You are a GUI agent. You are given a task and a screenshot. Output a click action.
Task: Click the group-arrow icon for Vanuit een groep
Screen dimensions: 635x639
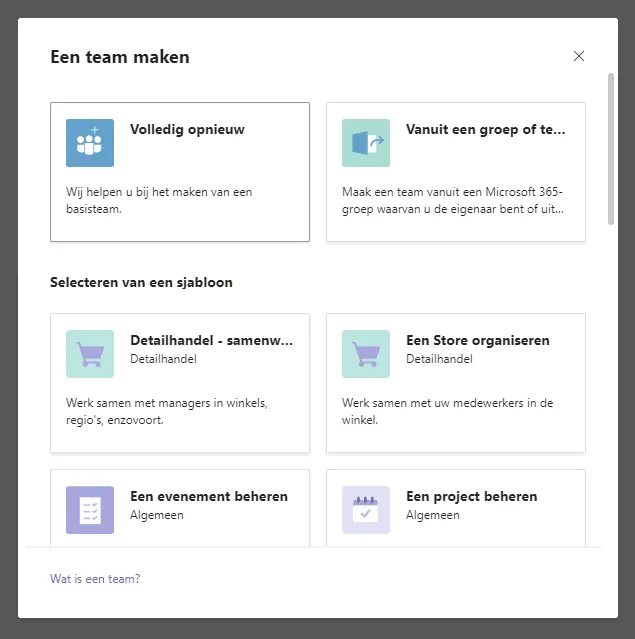[x=365, y=143]
